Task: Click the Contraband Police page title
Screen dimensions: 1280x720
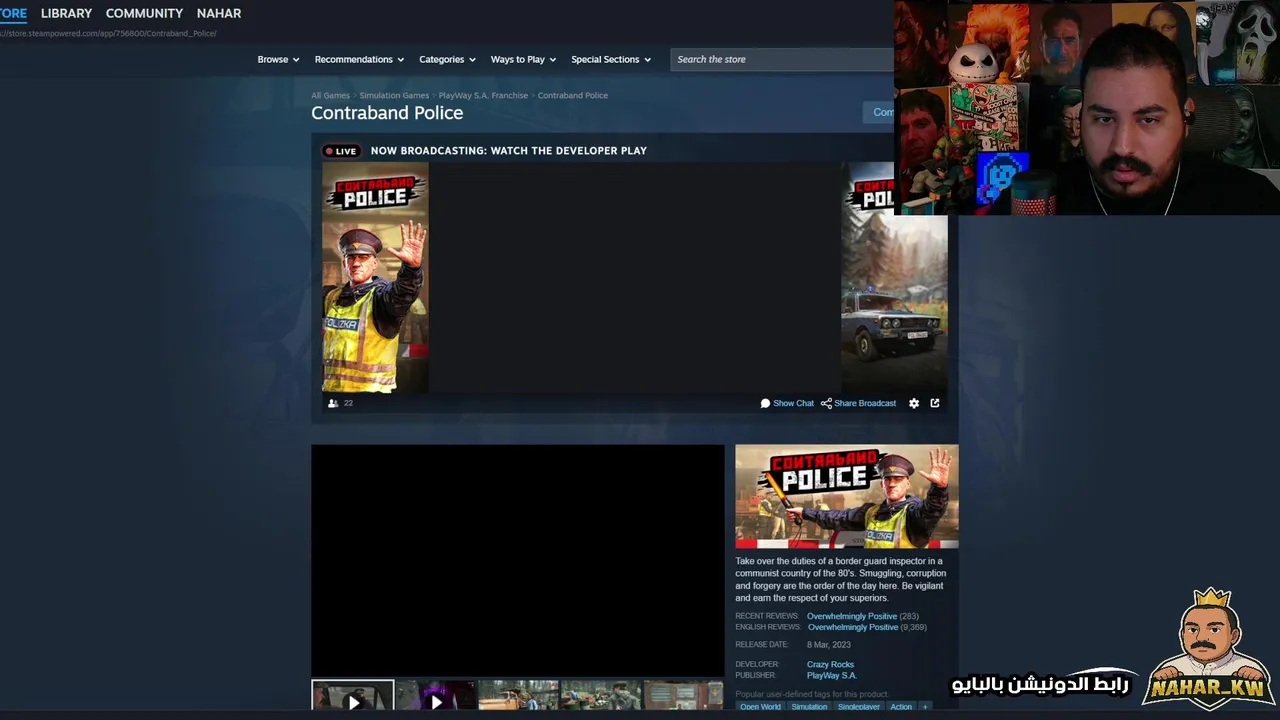Action: (387, 113)
